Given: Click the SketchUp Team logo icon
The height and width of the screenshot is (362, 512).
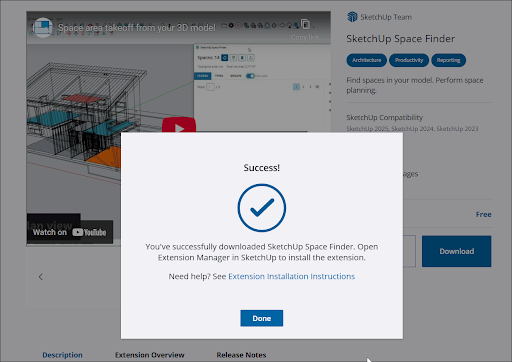Looking at the screenshot, I should pyautogui.click(x=352, y=17).
